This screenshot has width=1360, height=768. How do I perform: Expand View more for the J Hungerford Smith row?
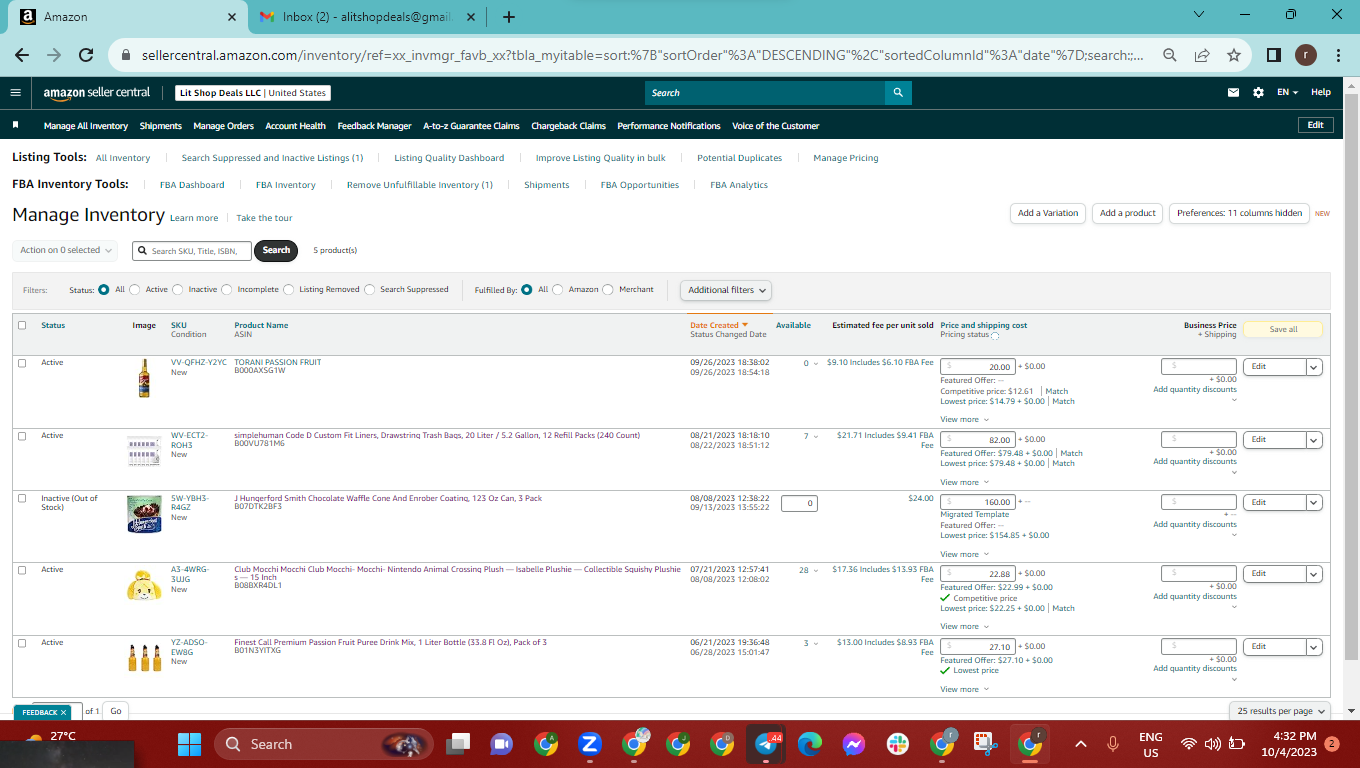964,554
